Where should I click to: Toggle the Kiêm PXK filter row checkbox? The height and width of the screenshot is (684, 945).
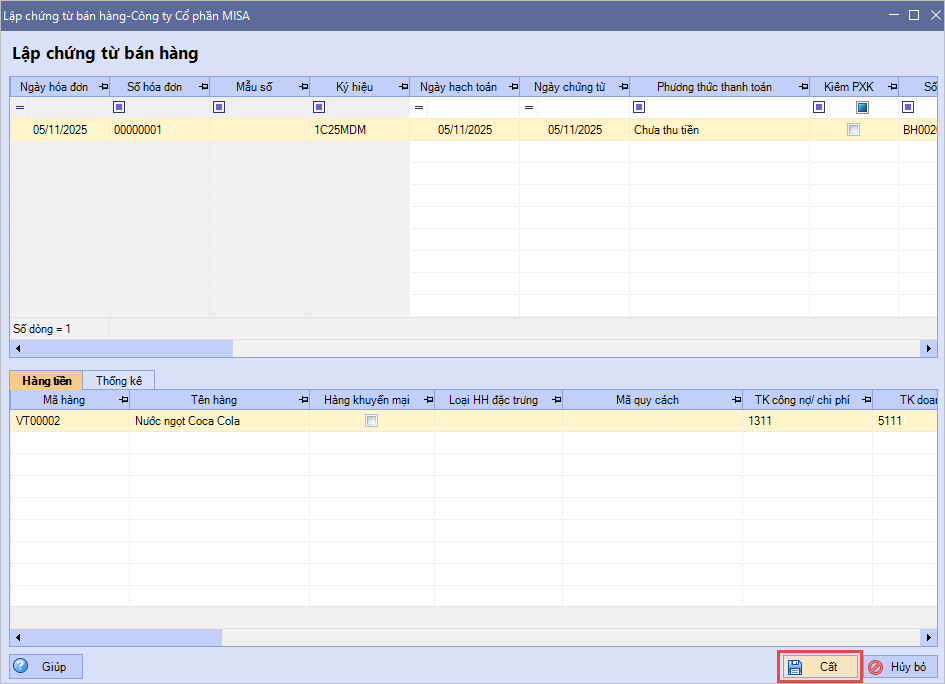click(x=862, y=107)
